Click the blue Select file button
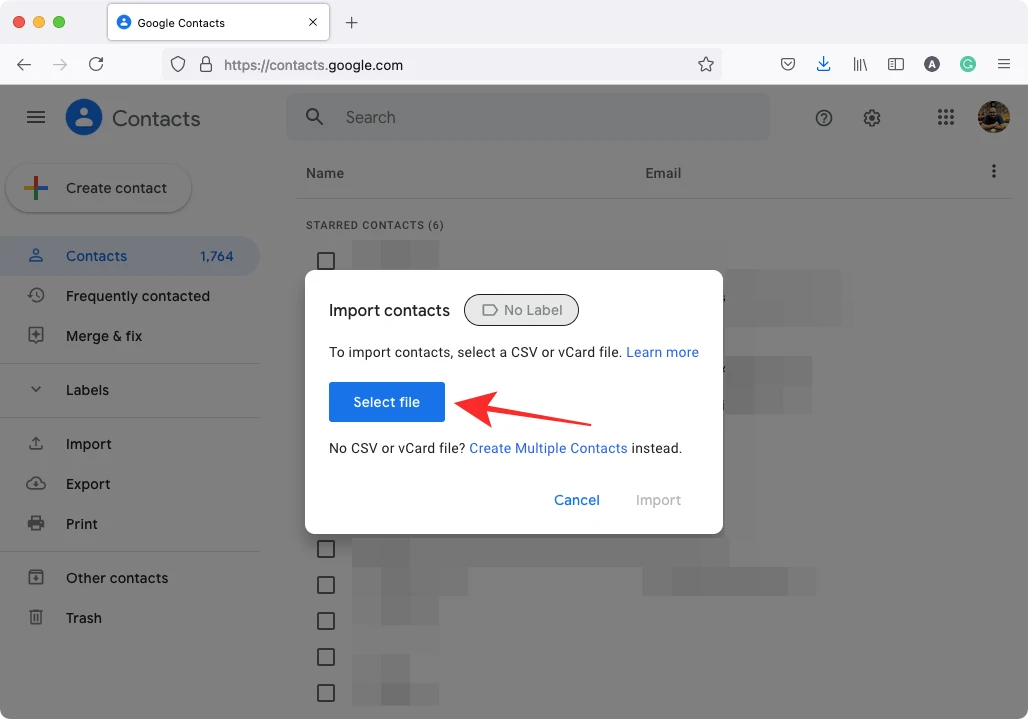The width and height of the screenshot is (1028, 719). tap(387, 402)
